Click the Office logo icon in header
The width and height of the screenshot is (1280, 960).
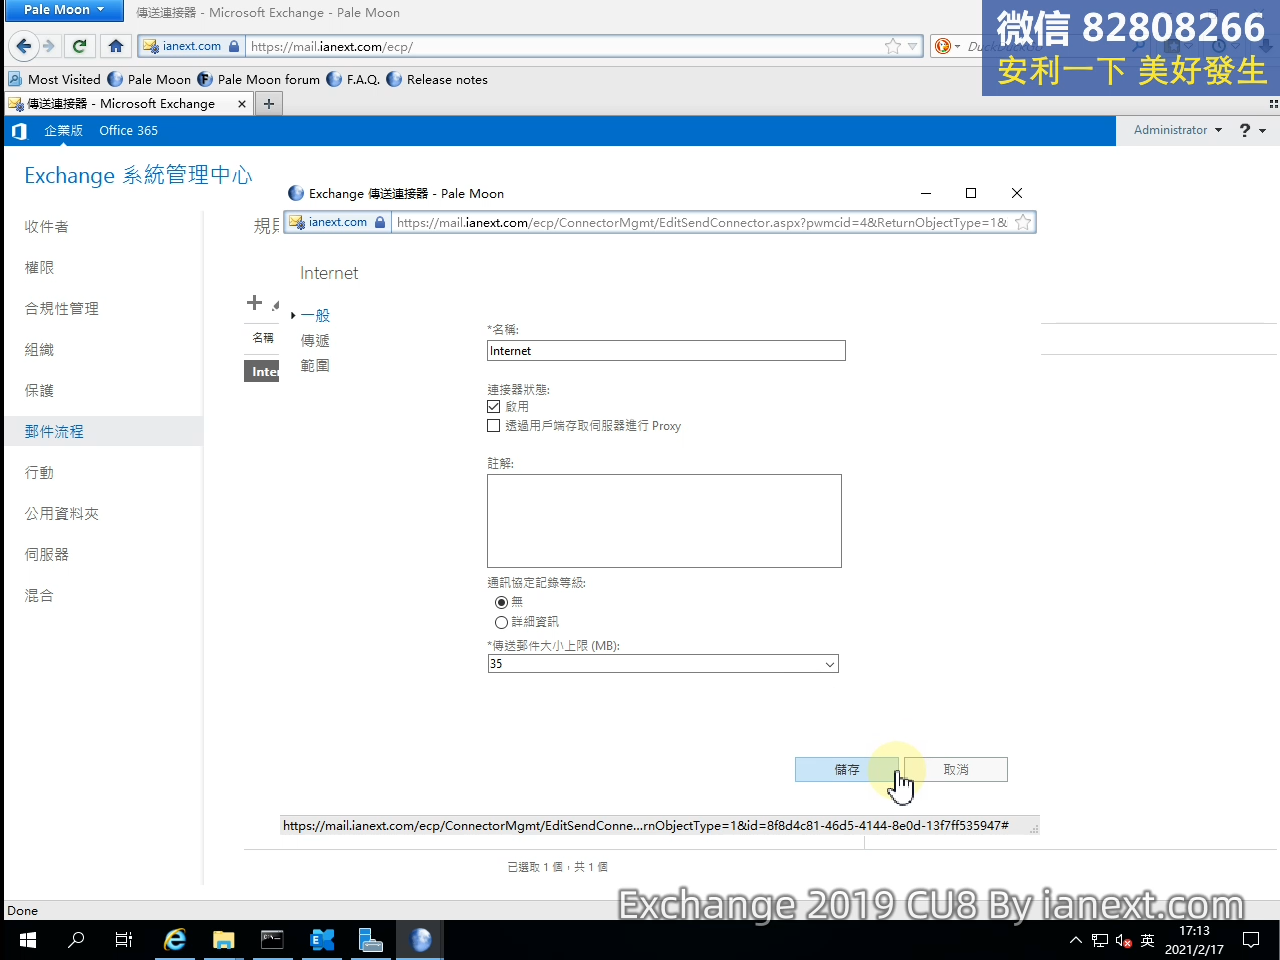(x=19, y=131)
